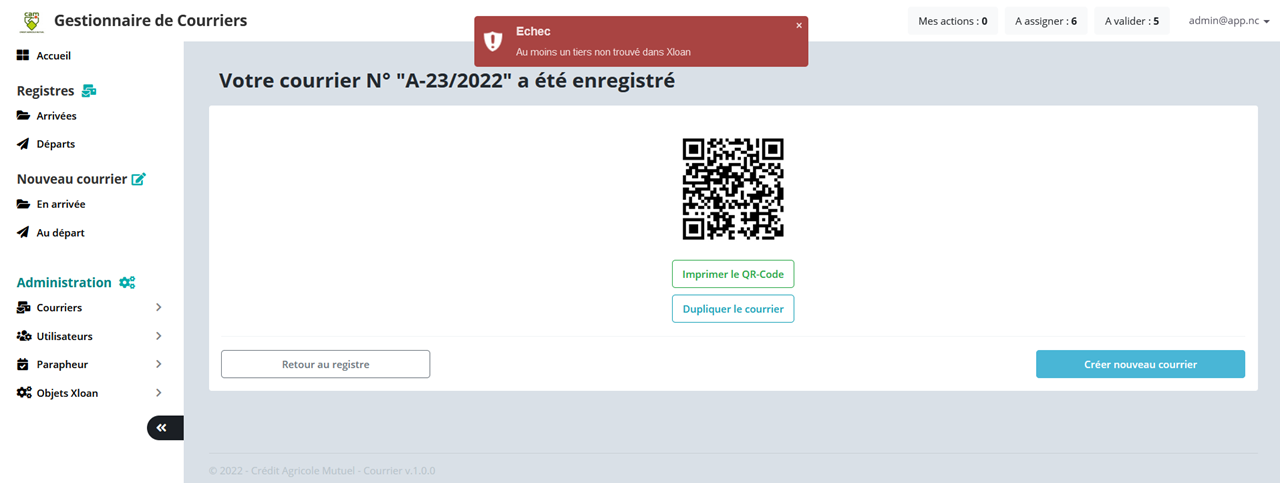The width and height of the screenshot is (1280, 483).
Task: Click the Administration gears icon
Action: tap(127, 283)
